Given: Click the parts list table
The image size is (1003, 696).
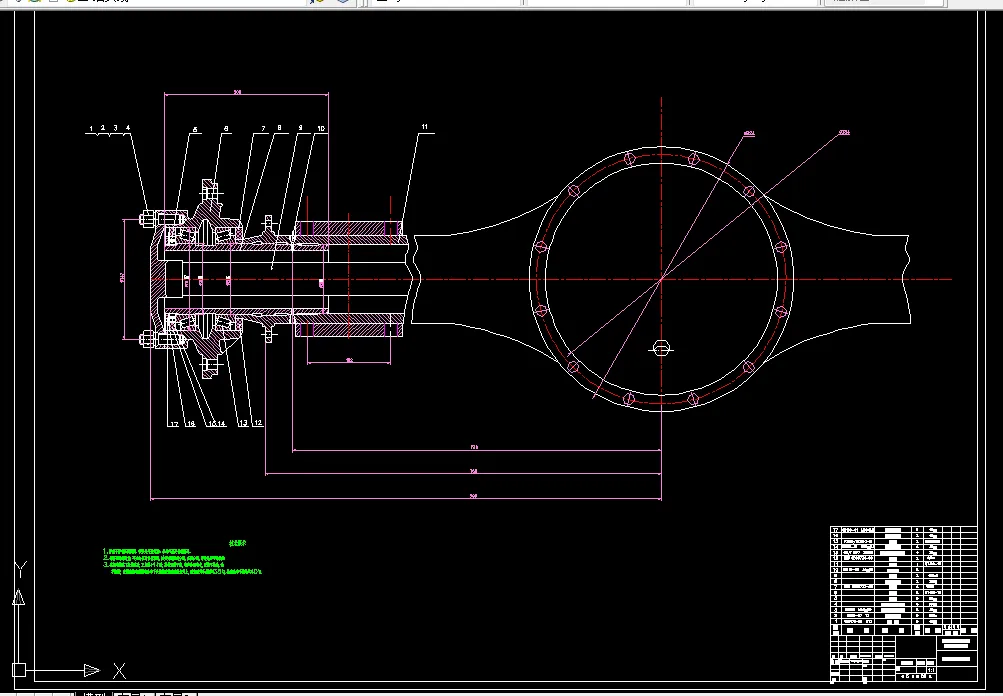Looking at the screenshot, I should [903, 580].
